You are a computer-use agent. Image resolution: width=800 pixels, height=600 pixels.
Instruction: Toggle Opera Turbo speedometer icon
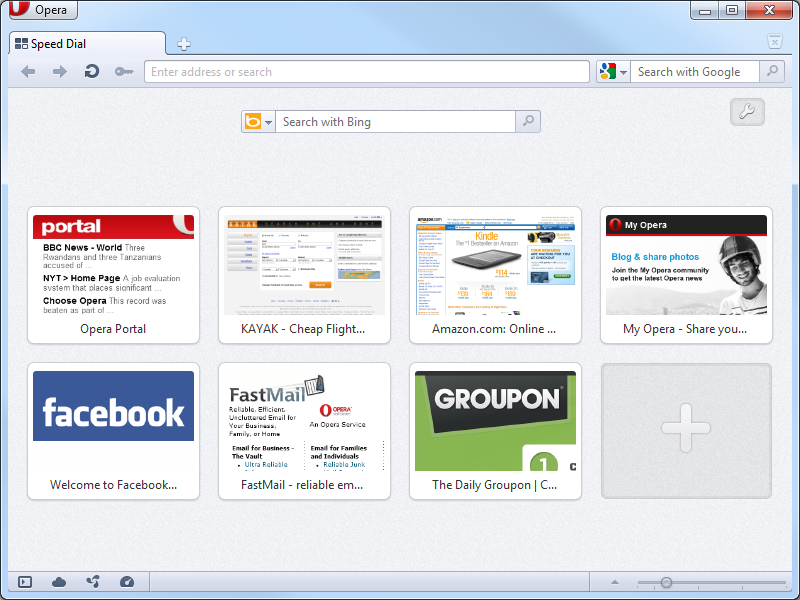(x=127, y=582)
